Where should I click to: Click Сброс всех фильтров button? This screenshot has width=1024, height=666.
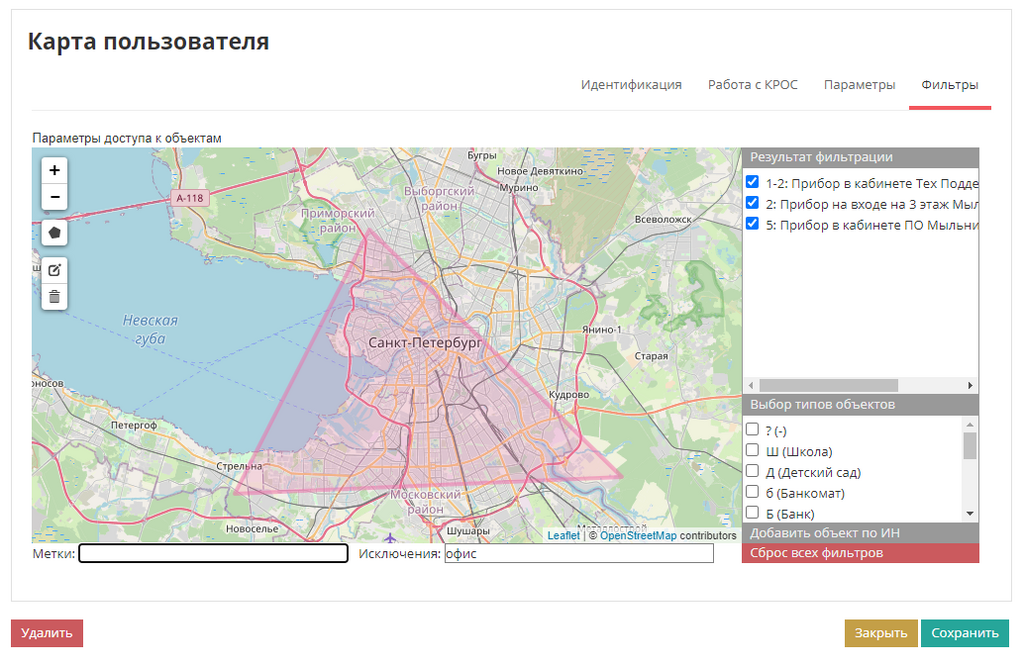860,553
